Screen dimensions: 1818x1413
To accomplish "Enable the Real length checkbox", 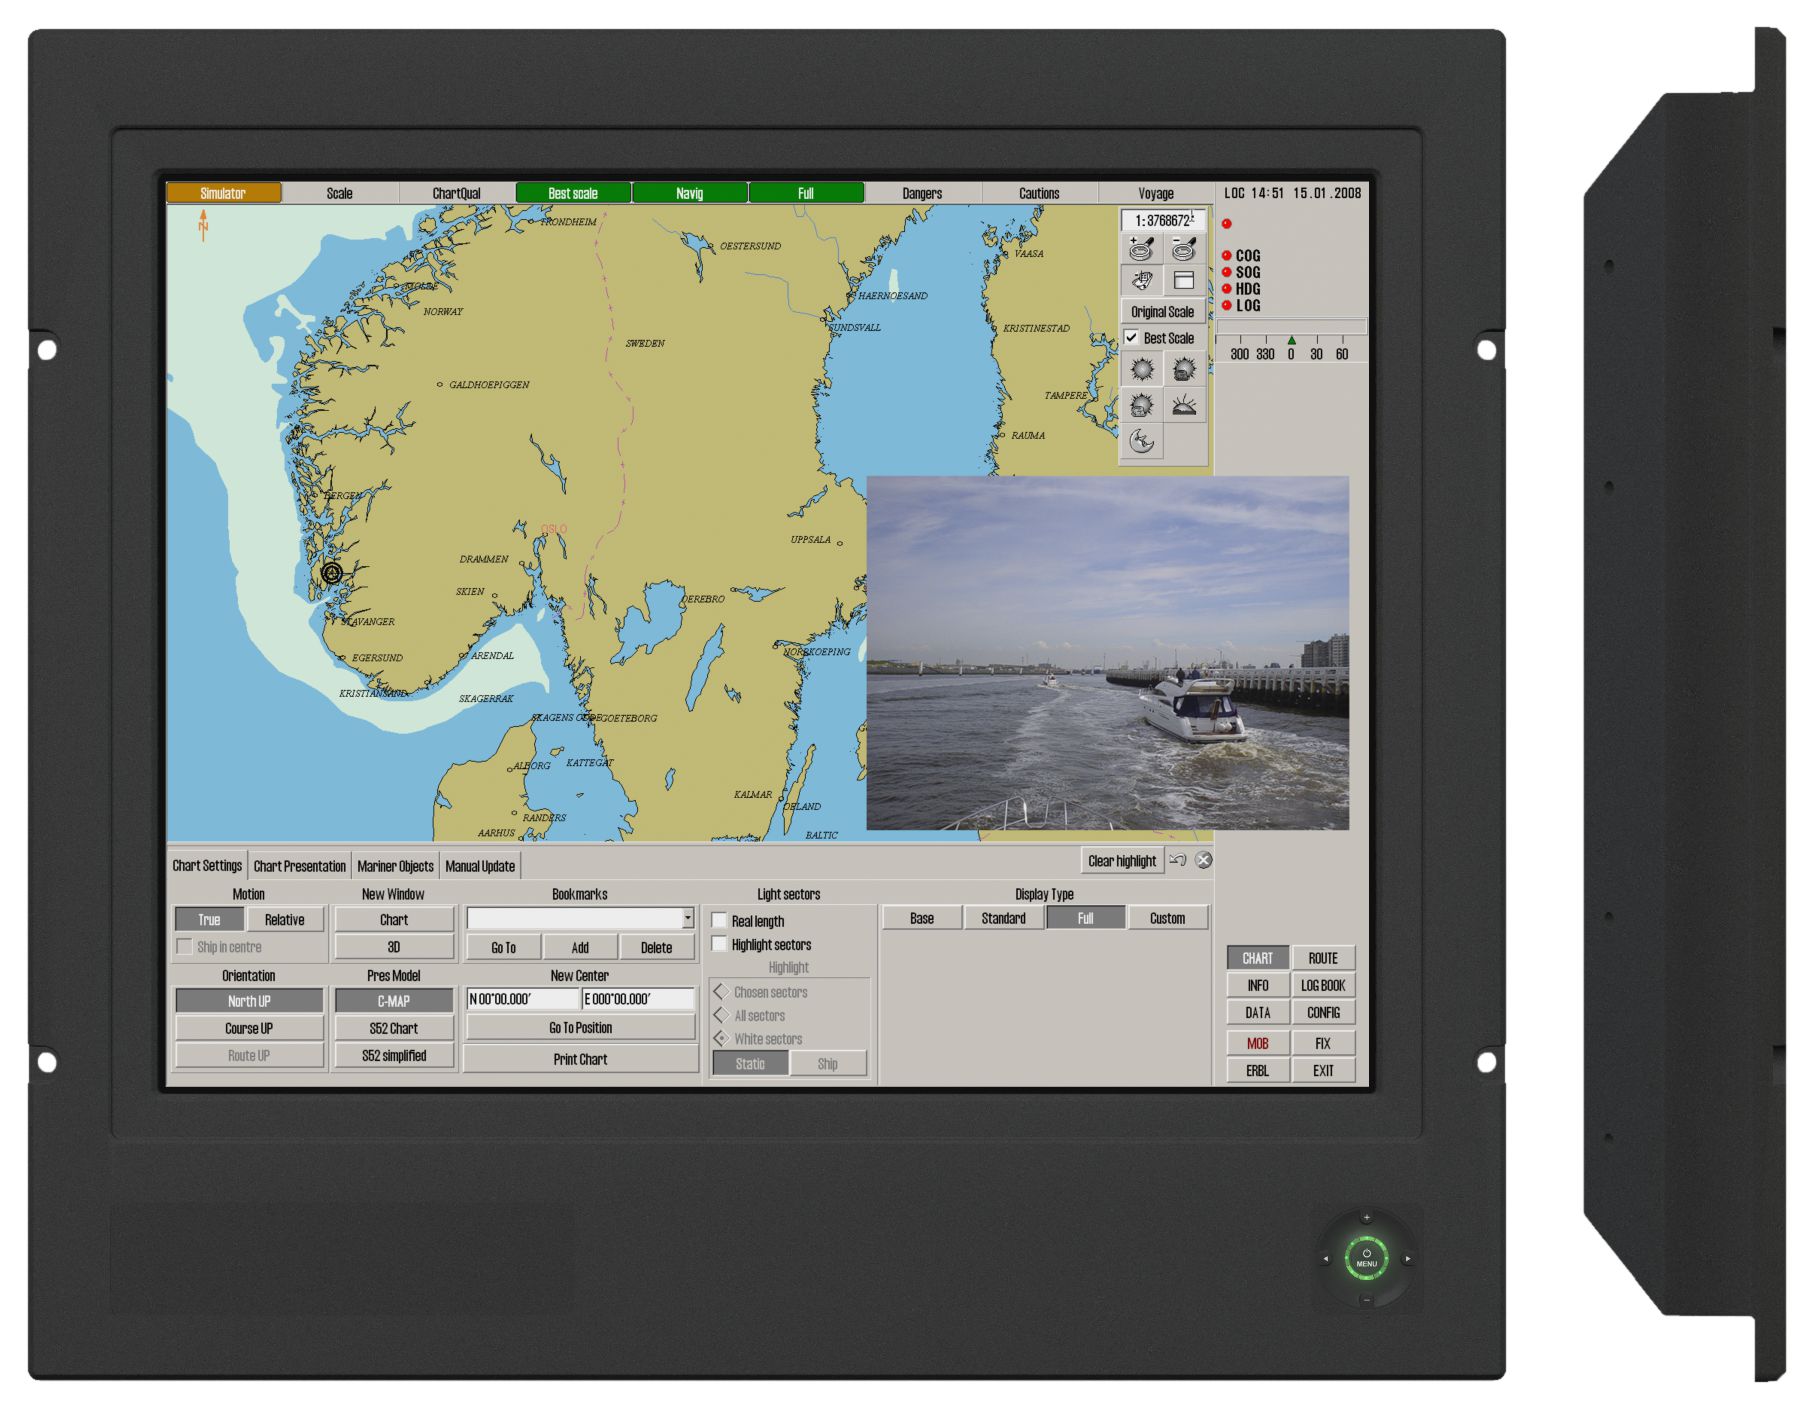I will point(719,920).
